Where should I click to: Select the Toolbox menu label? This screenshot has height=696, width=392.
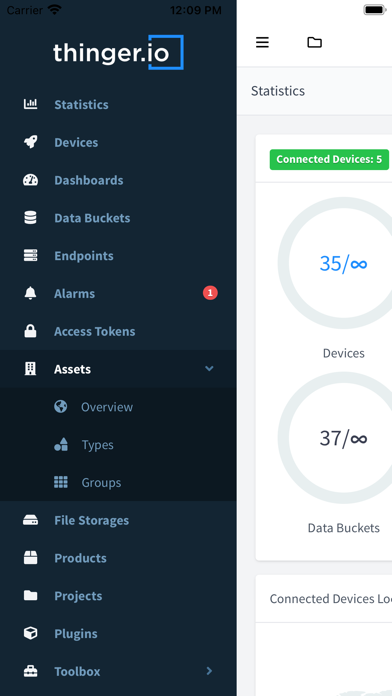coord(77,671)
